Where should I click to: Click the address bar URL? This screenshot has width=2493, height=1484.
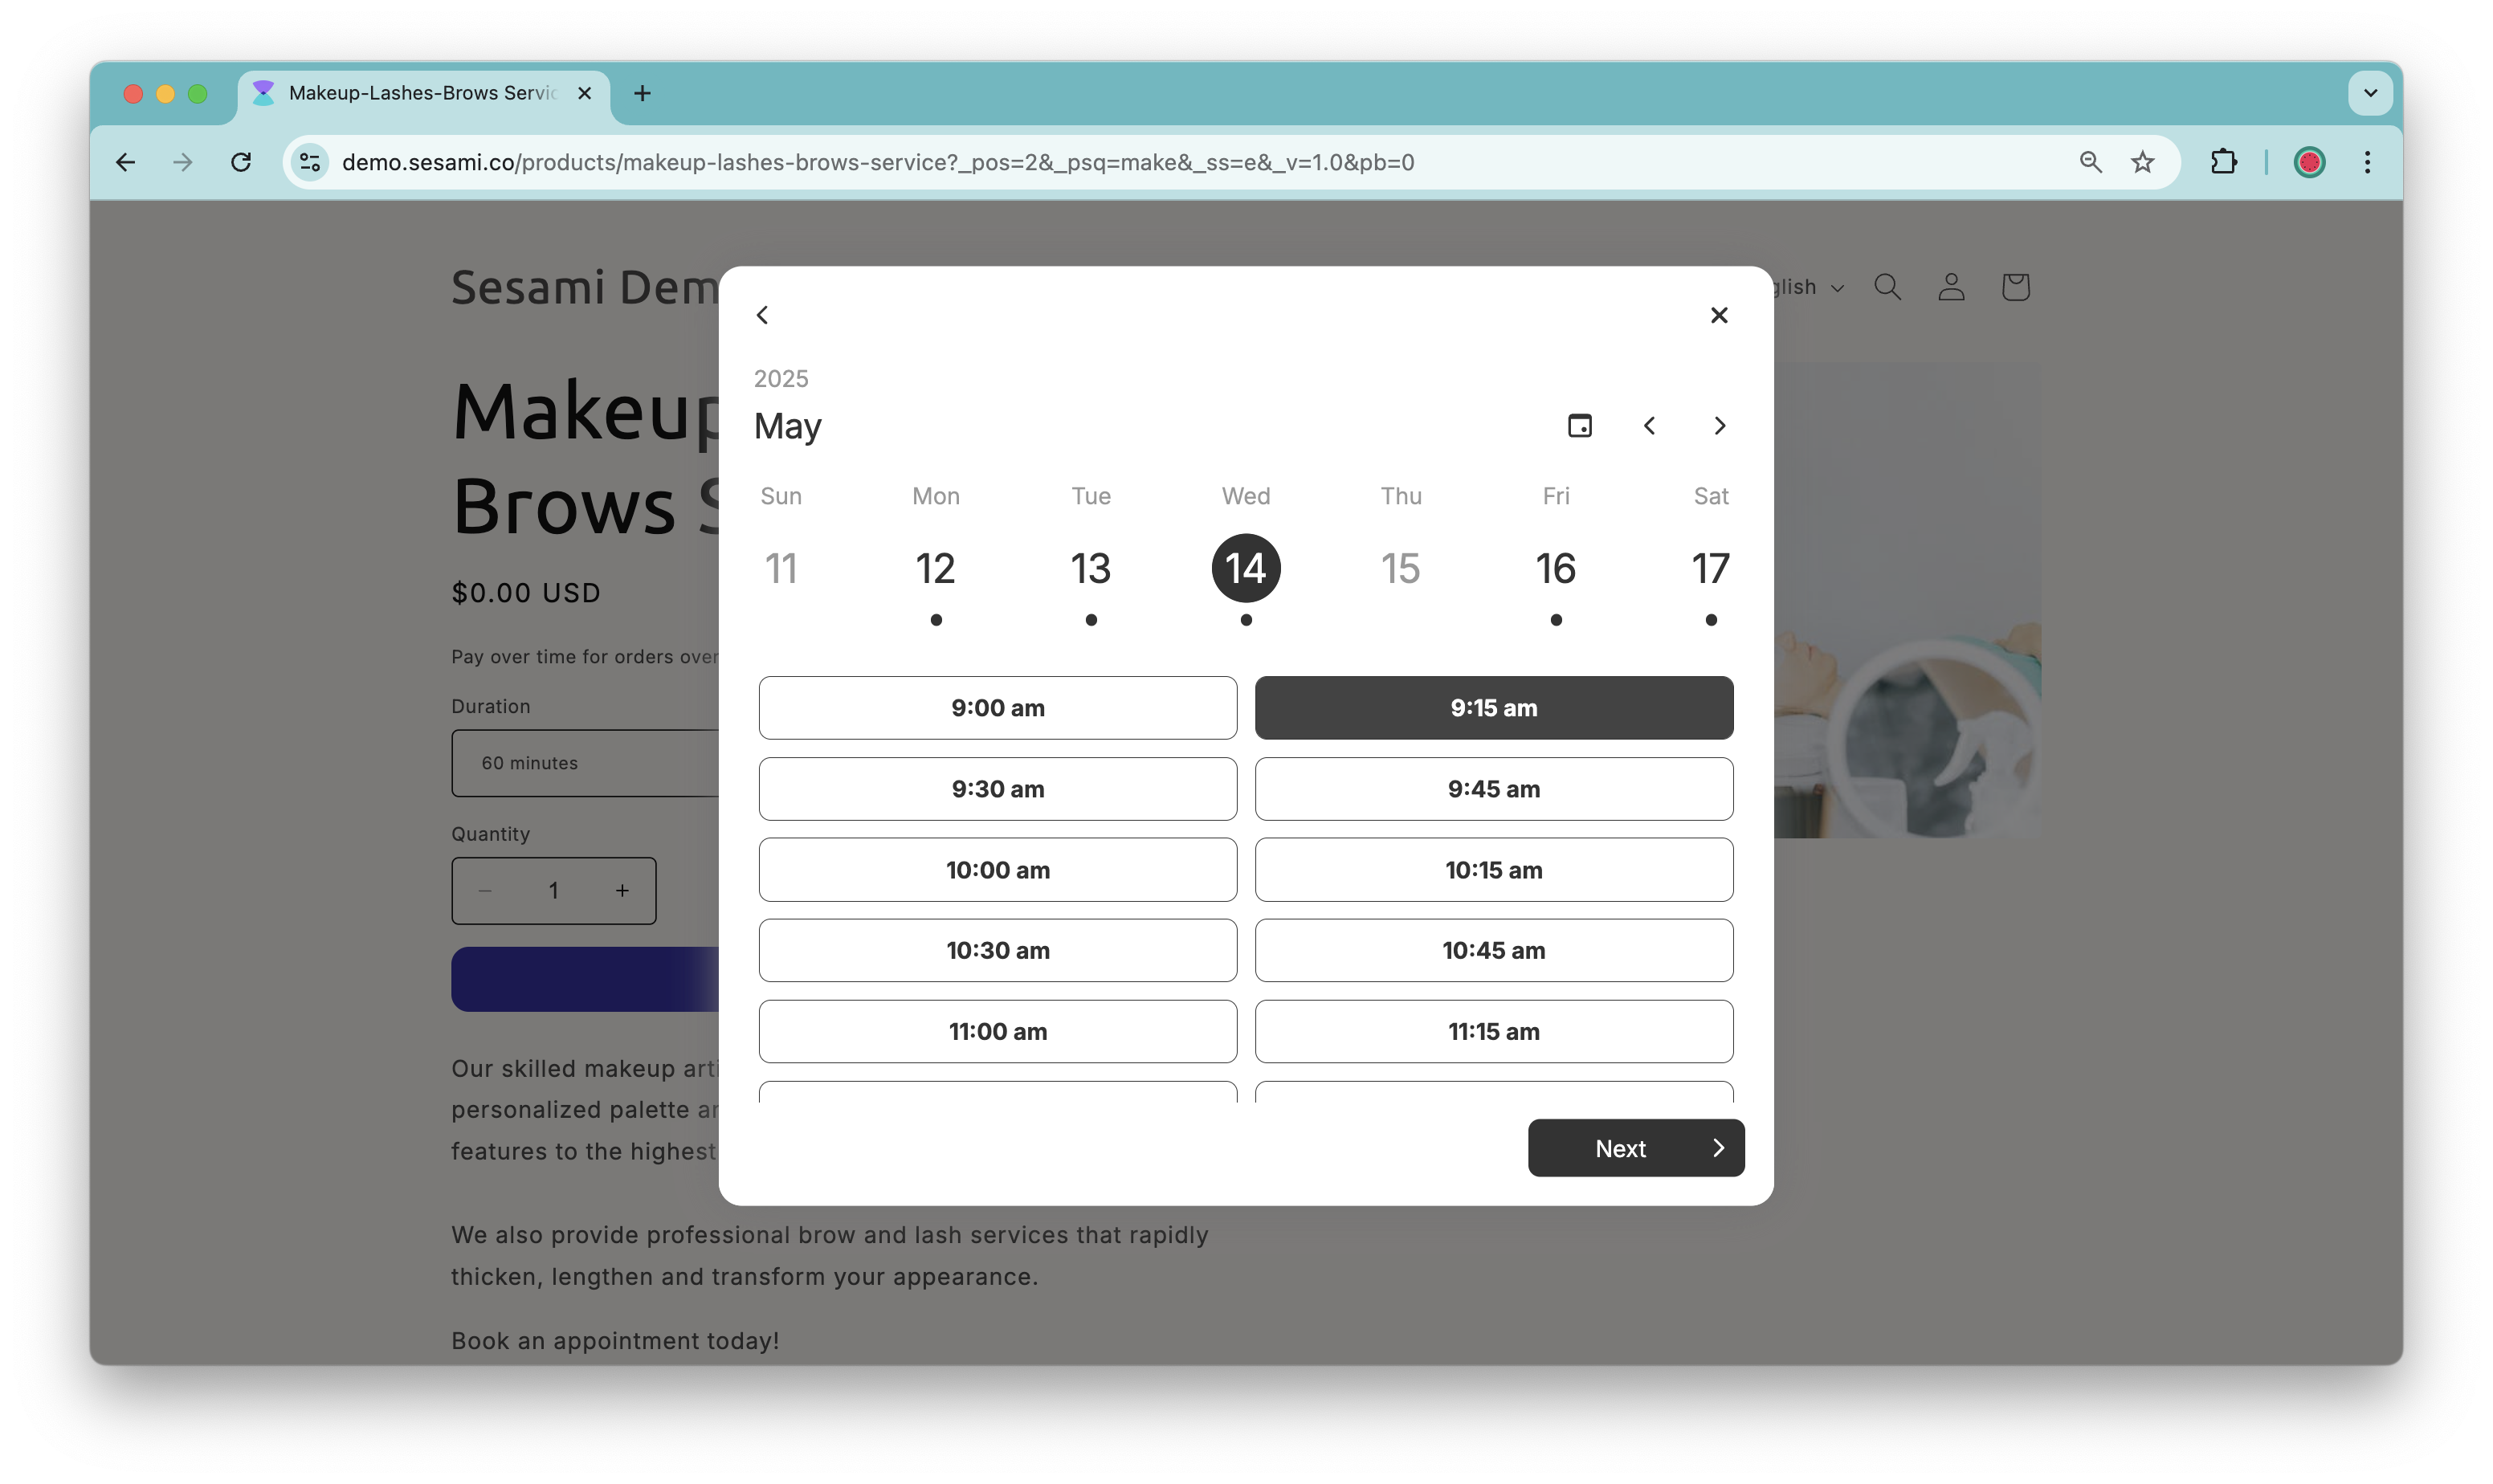coord(877,162)
